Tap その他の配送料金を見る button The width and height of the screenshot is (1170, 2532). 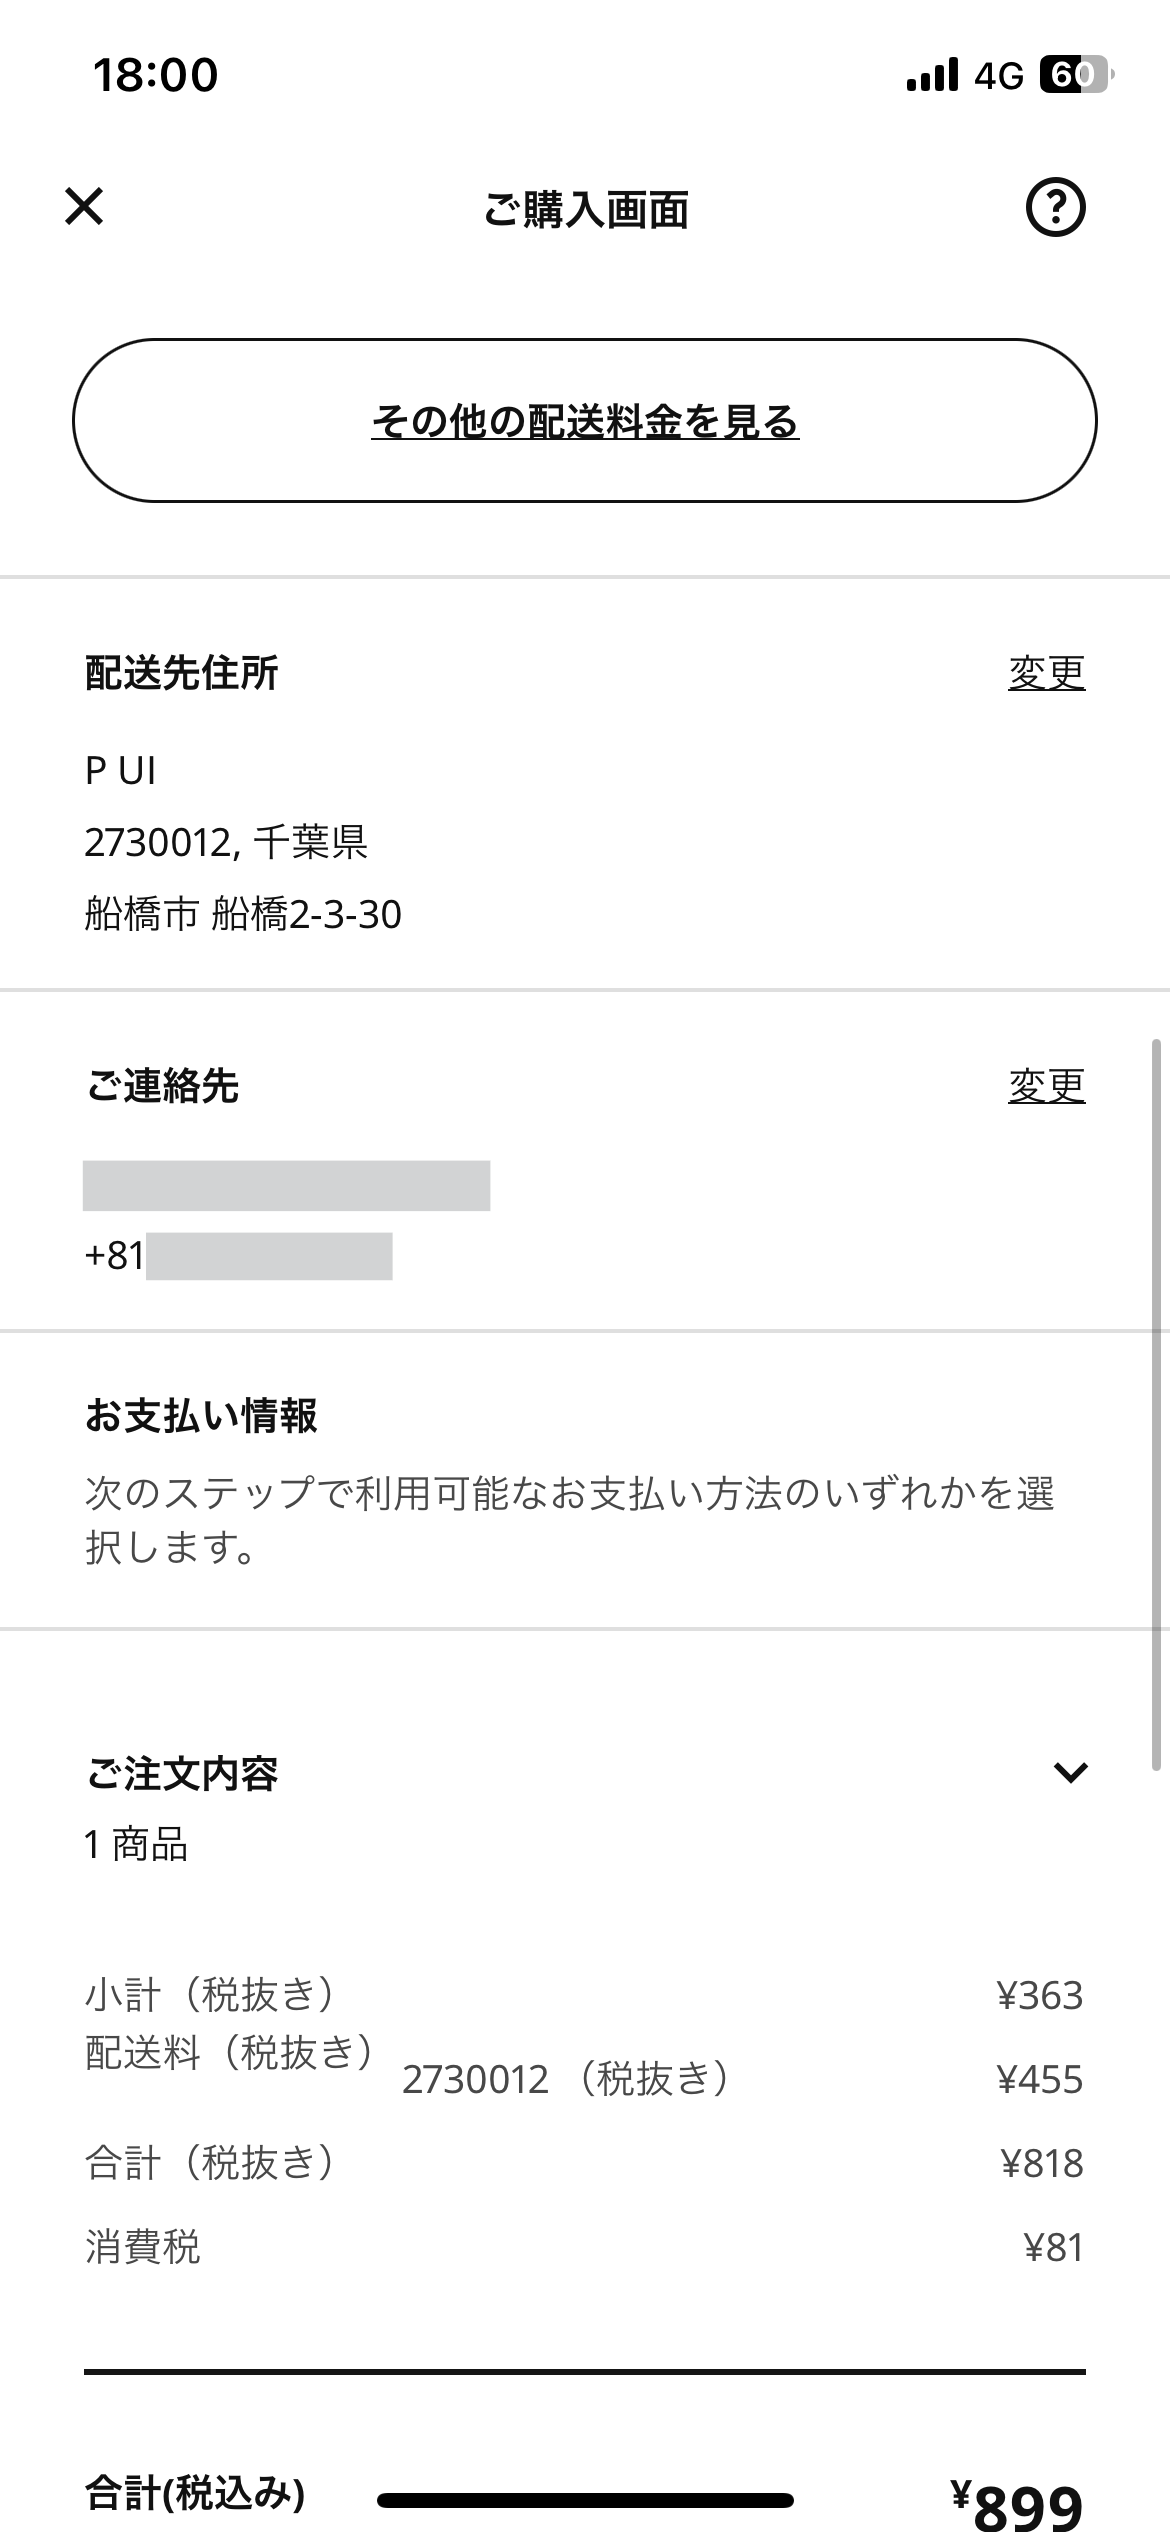pos(585,421)
